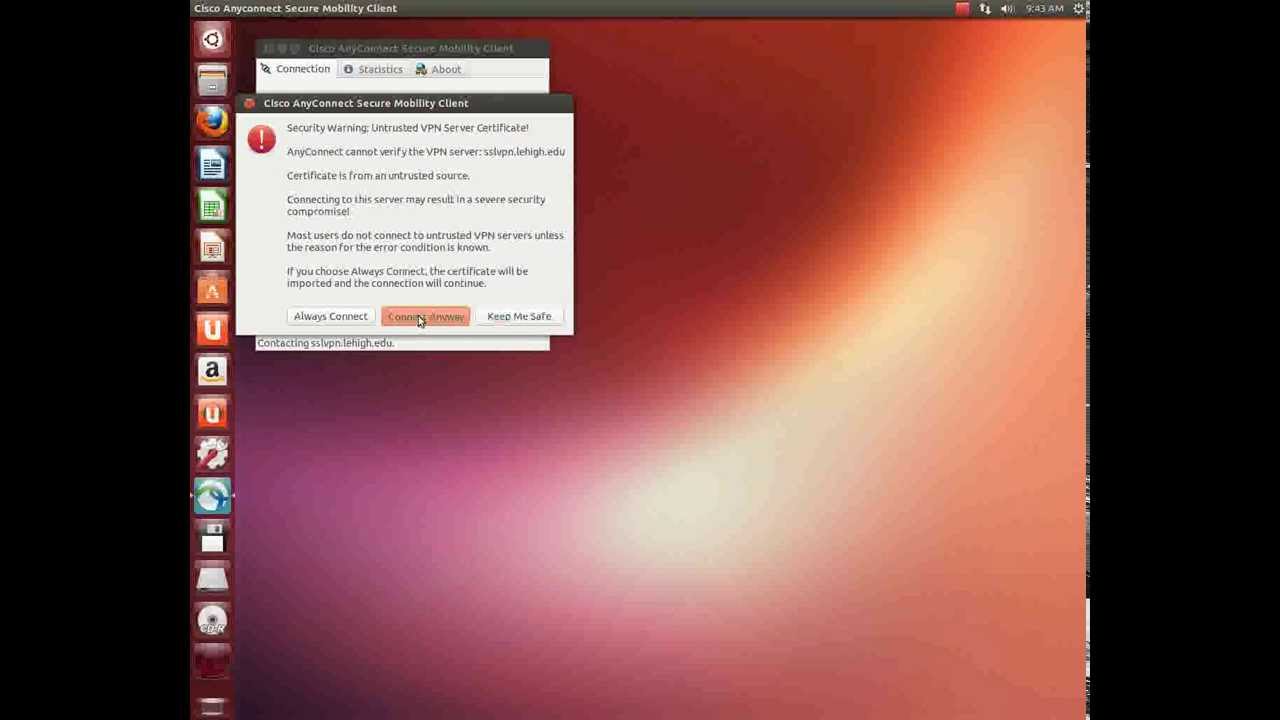Open the network indicator in top panel
The width and height of the screenshot is (1280, 720).
pyautogui.click(x=985, y=8)
